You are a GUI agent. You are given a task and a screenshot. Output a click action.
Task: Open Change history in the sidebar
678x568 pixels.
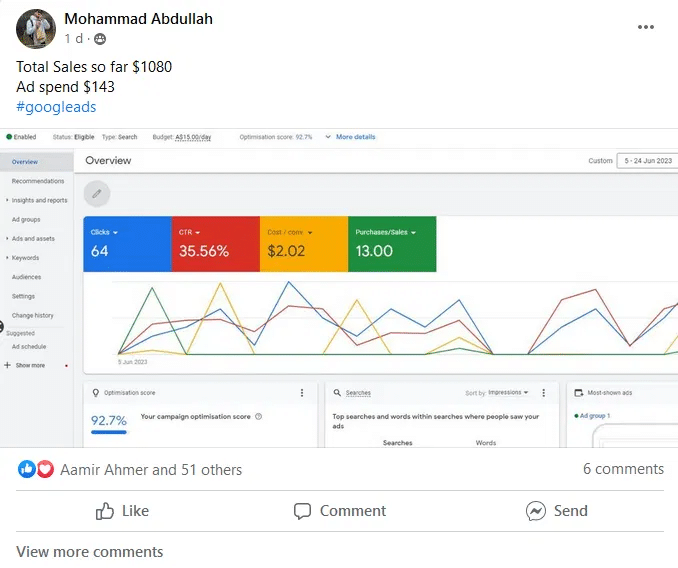[32, 315]
